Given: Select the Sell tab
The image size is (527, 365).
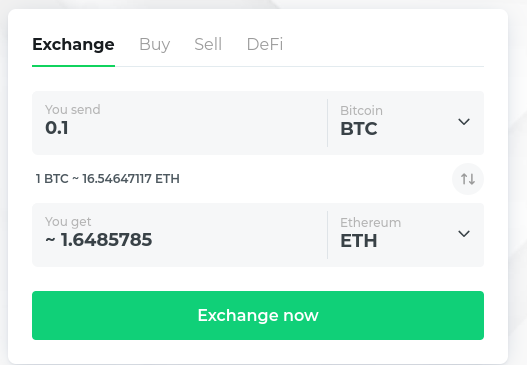Looking at the screenshot, I should (208, 44).
